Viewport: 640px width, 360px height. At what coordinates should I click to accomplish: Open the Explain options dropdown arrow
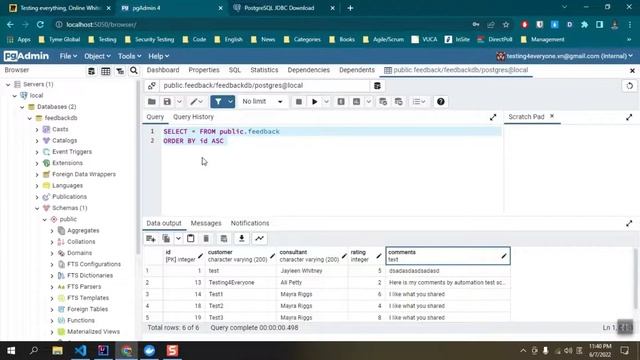[x=369, y=102]
